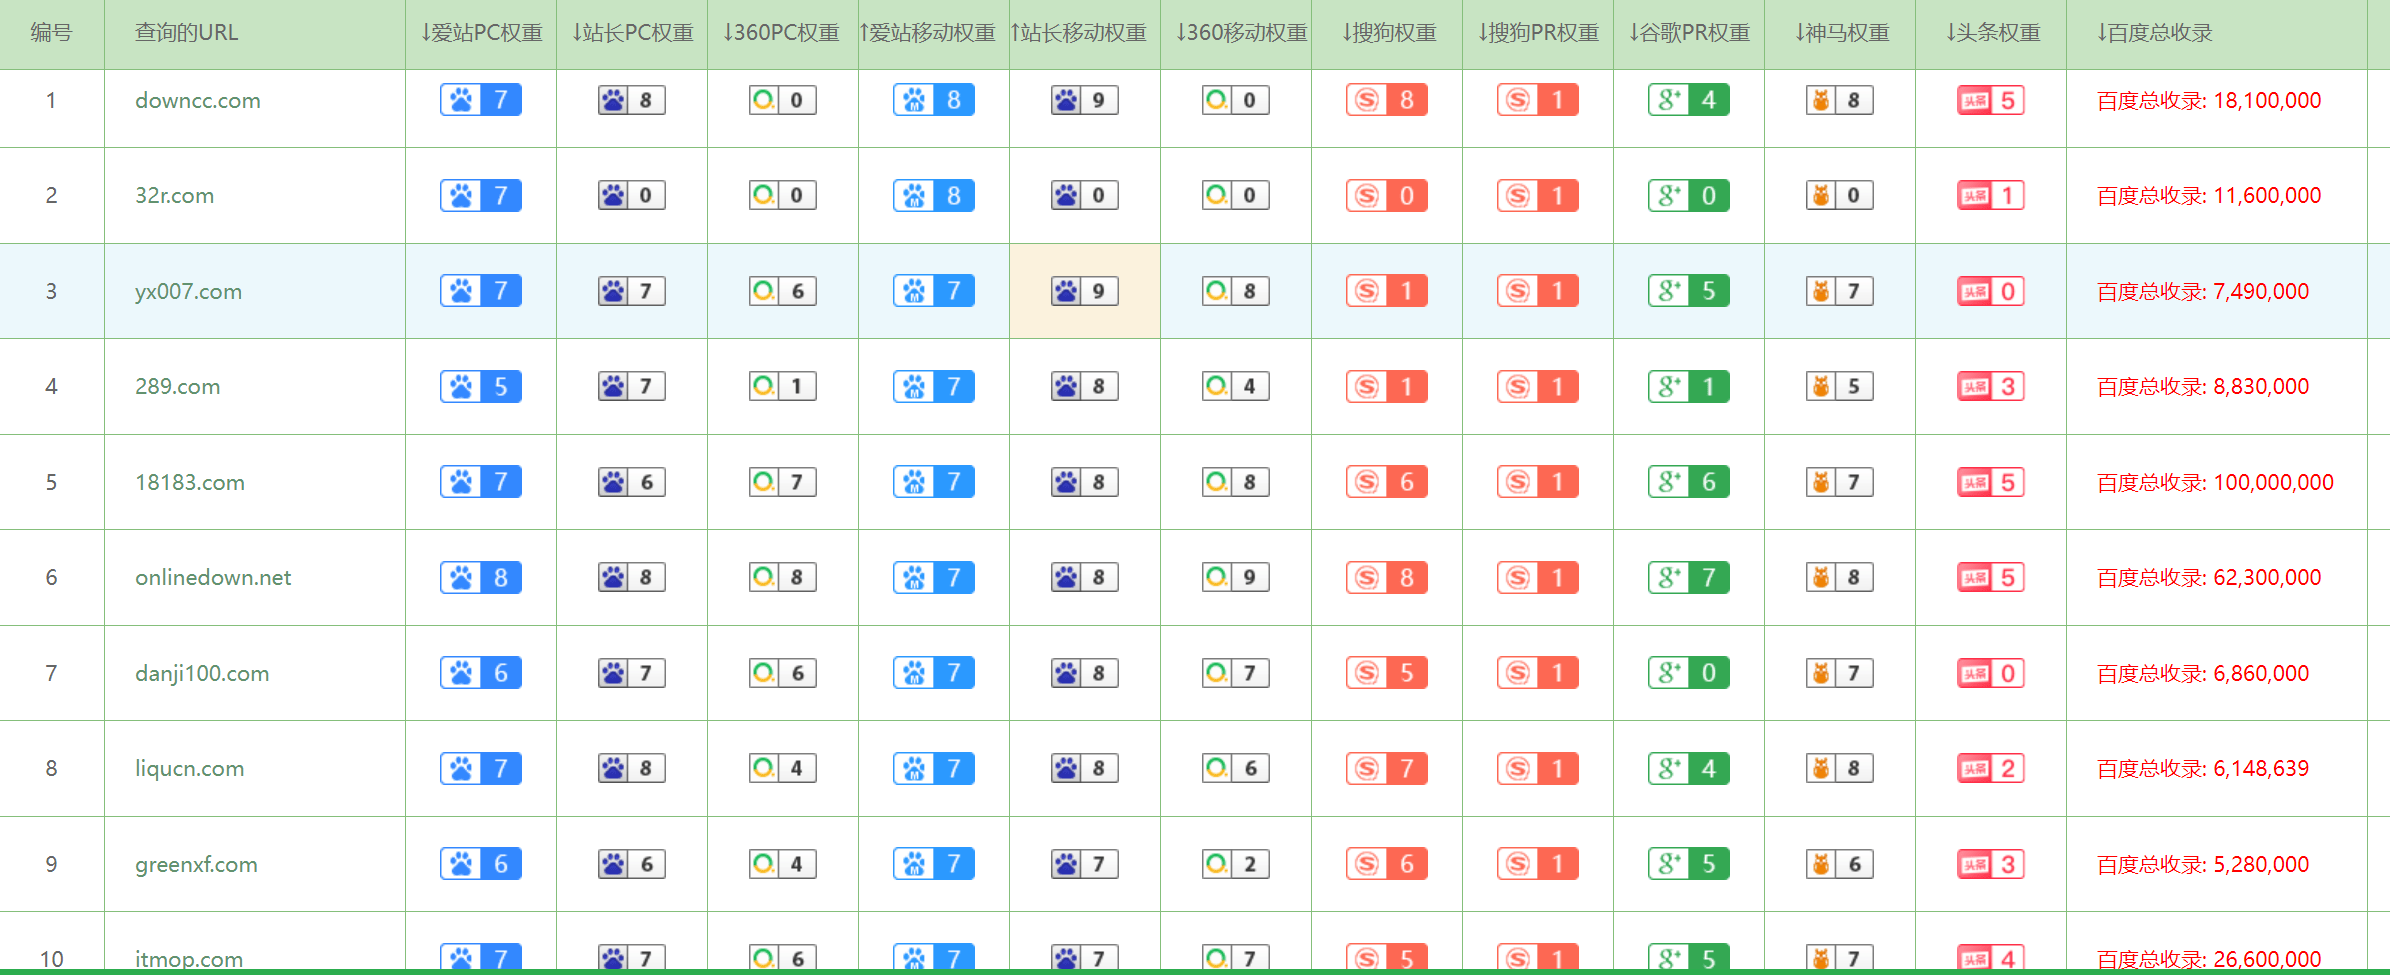Click downcc.com 搜狗权重 badge 8
The width and height of the screenshot is (2390, 975).
(x=1387, y=100)
